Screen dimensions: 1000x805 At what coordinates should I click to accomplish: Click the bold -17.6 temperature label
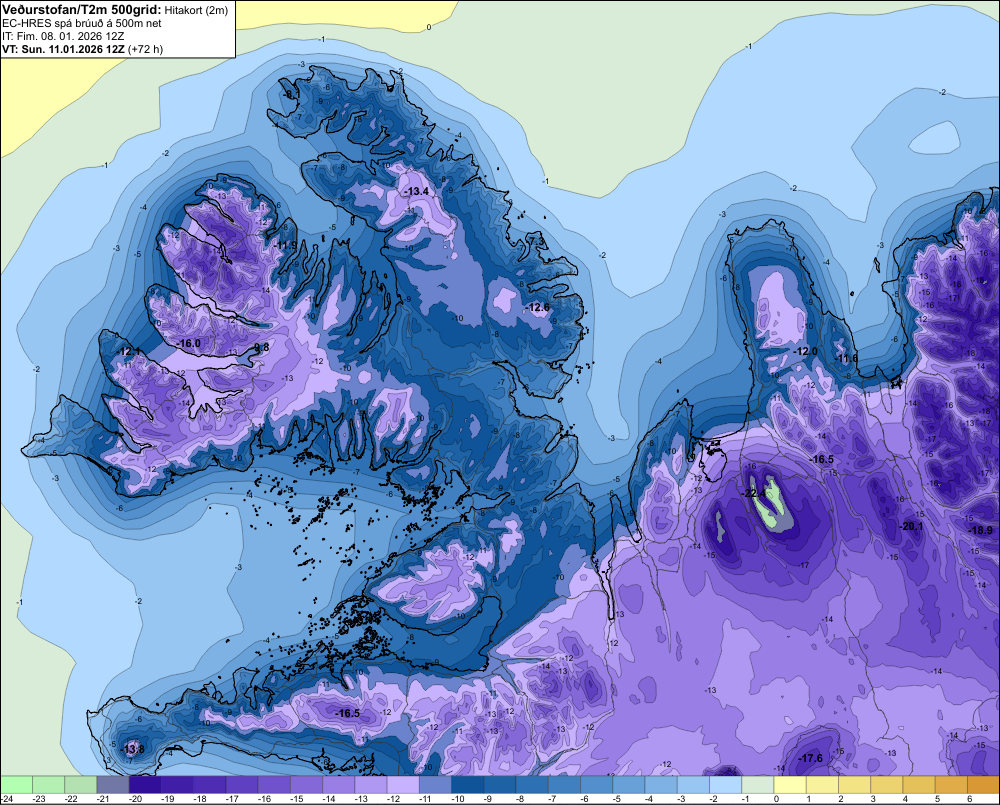[x=810, y=758]
